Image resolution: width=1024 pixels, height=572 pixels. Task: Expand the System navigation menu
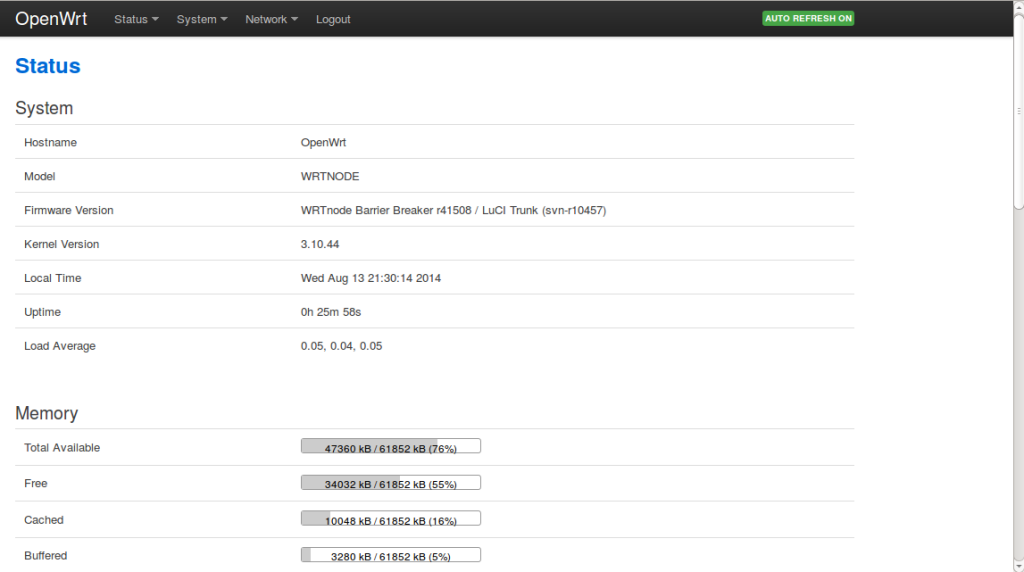pos(202,19)
